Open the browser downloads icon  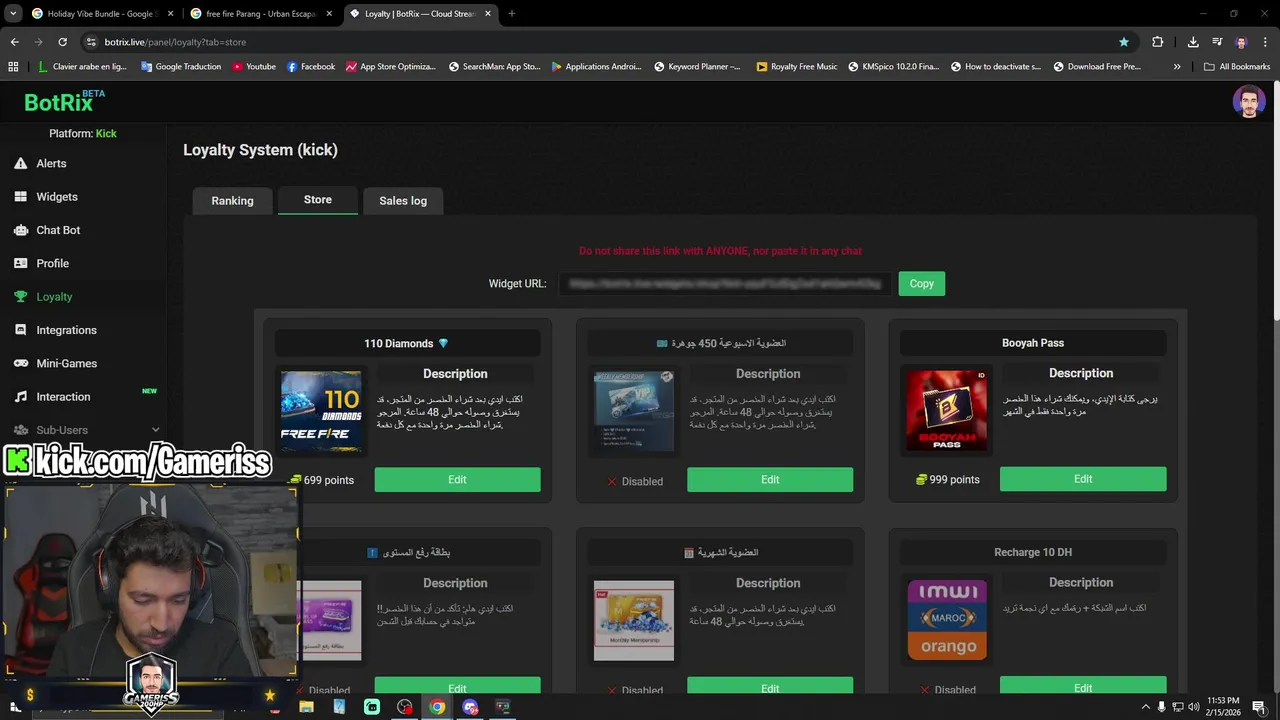pos(1193,42)
